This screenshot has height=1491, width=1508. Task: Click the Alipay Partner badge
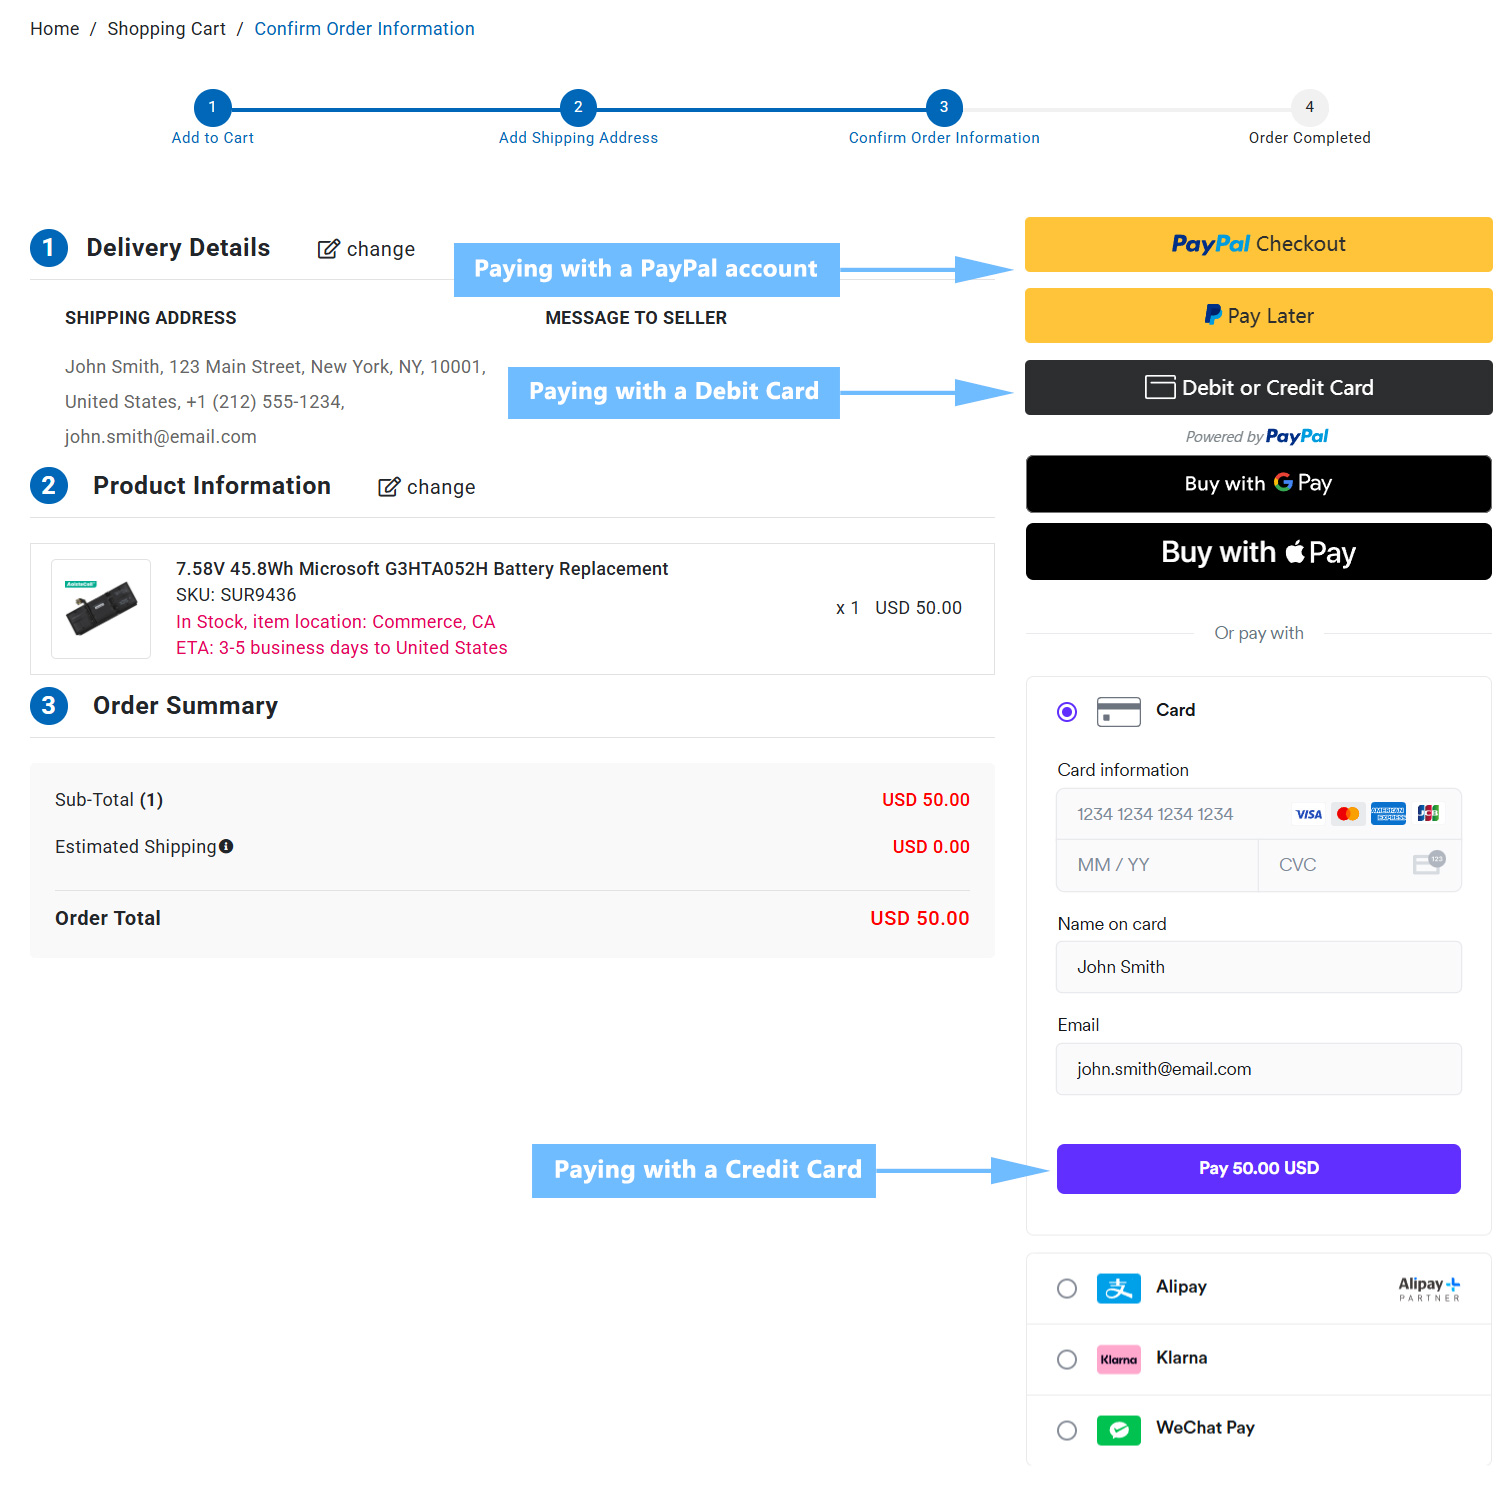pos(1429,1289)
